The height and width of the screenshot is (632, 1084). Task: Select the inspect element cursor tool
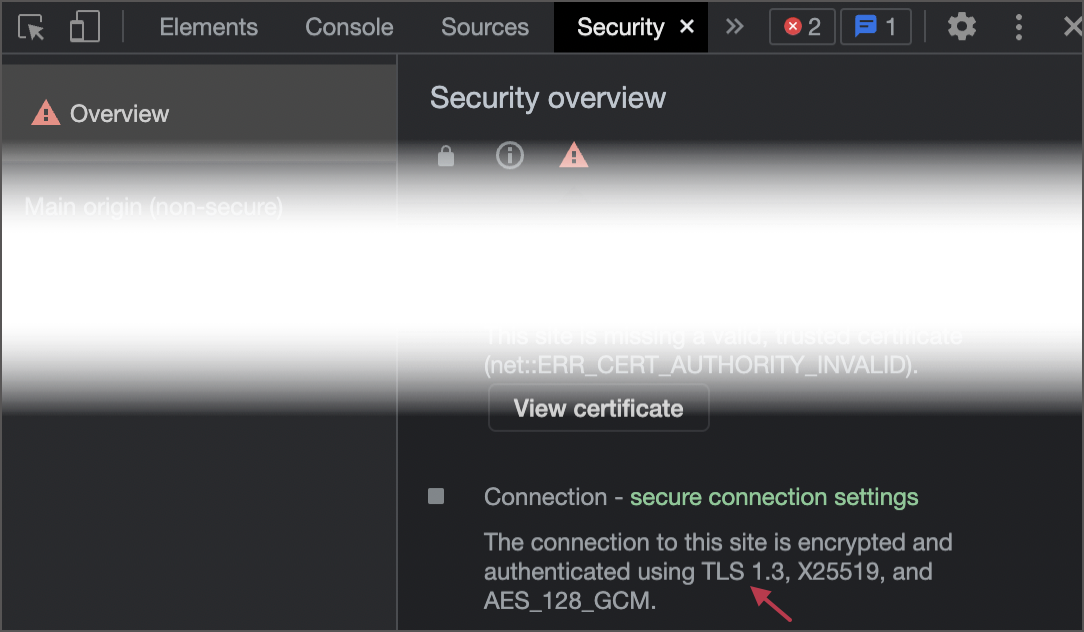tap(31, 26)
